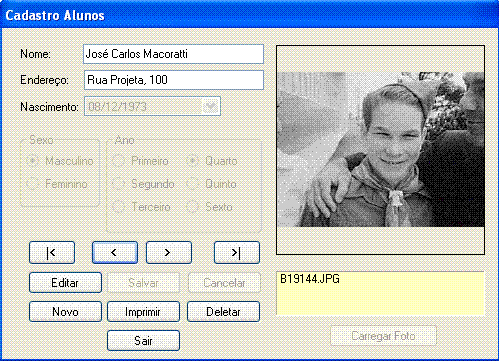
Task: Click the Endereço text field
Action: [x=174, y=80]
